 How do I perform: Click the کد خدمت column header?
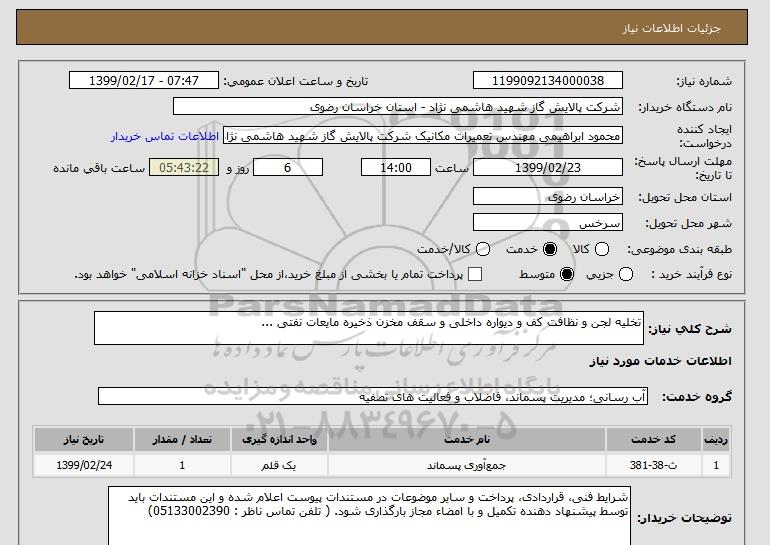tap(653, 439)
